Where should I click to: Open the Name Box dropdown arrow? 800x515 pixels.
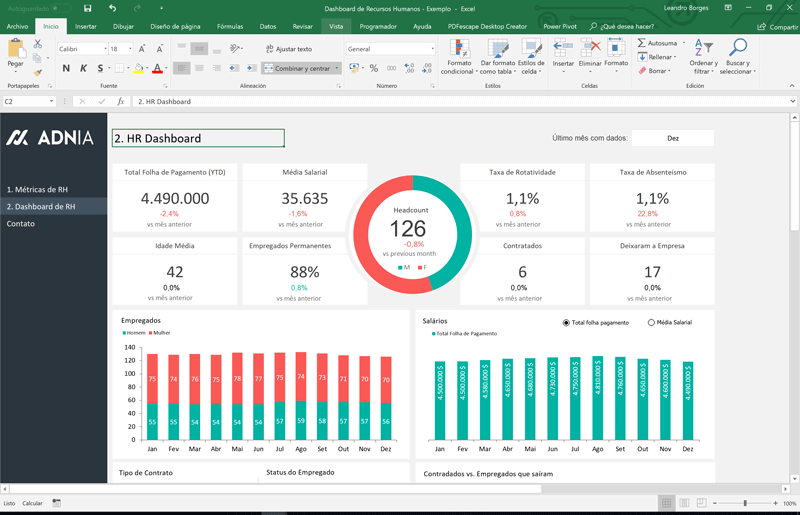(51, 102)
